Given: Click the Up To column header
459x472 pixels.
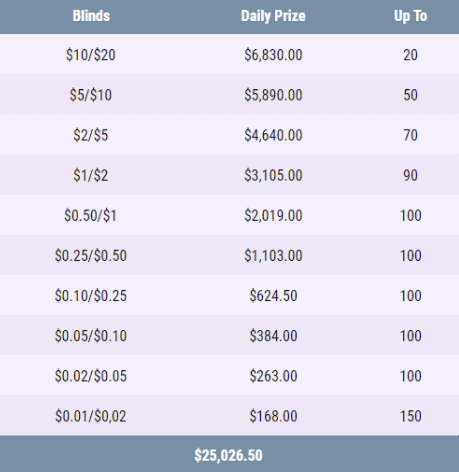Looking at the screenshot, I should 410,16.
